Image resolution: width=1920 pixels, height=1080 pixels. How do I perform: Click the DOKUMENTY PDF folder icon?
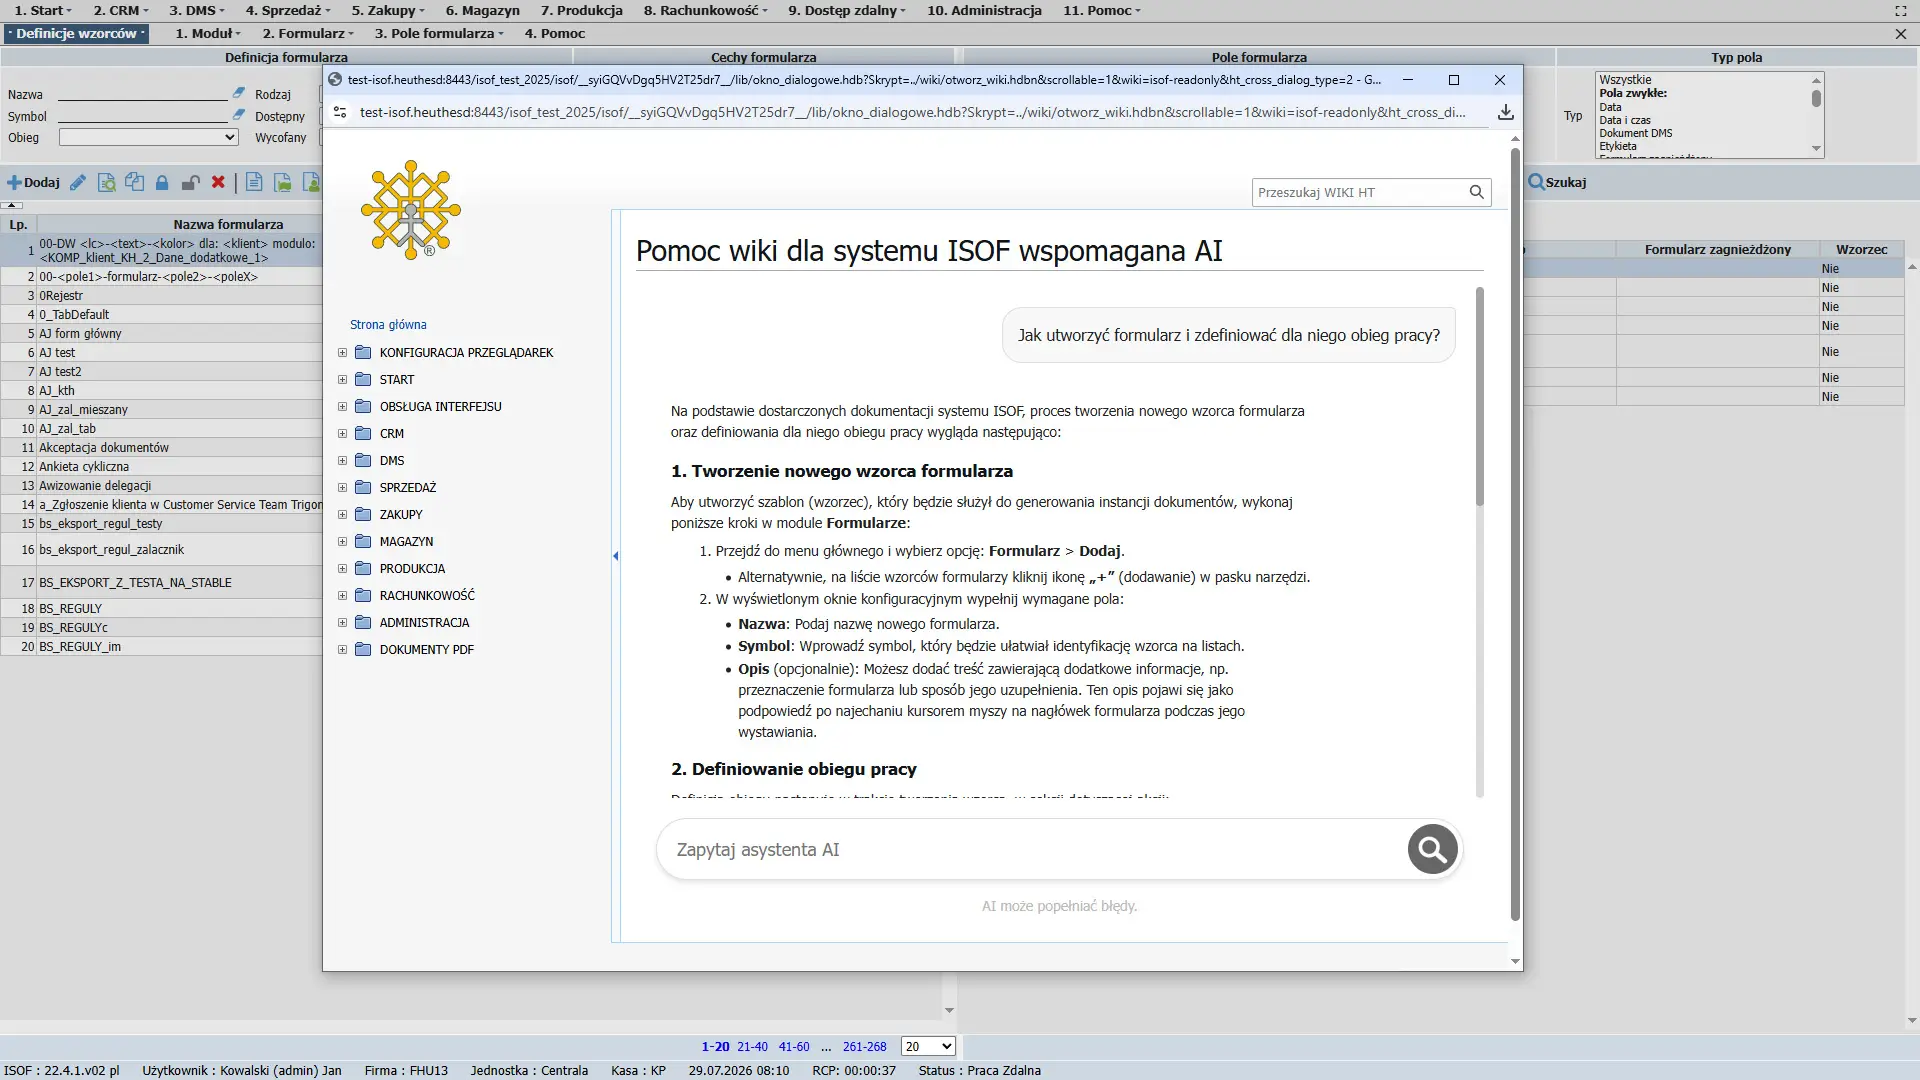click(363, 649)
